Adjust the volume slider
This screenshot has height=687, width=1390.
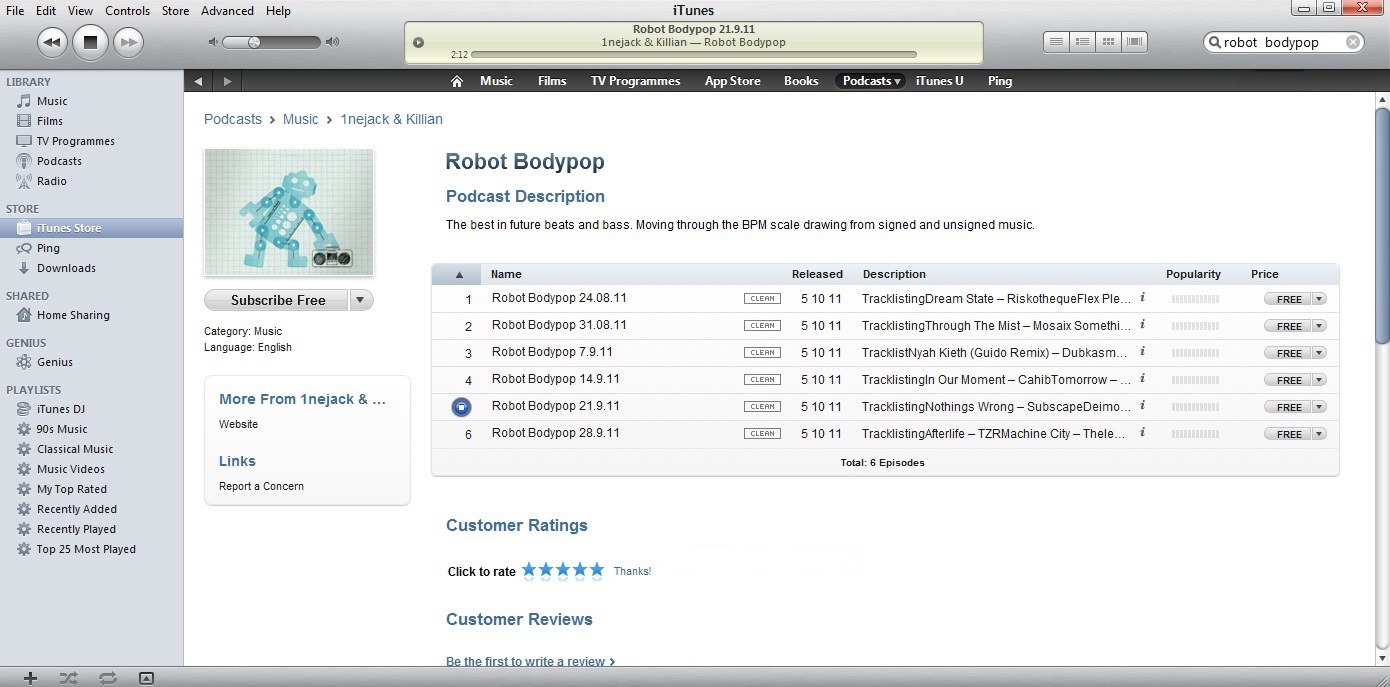(255, 42)
